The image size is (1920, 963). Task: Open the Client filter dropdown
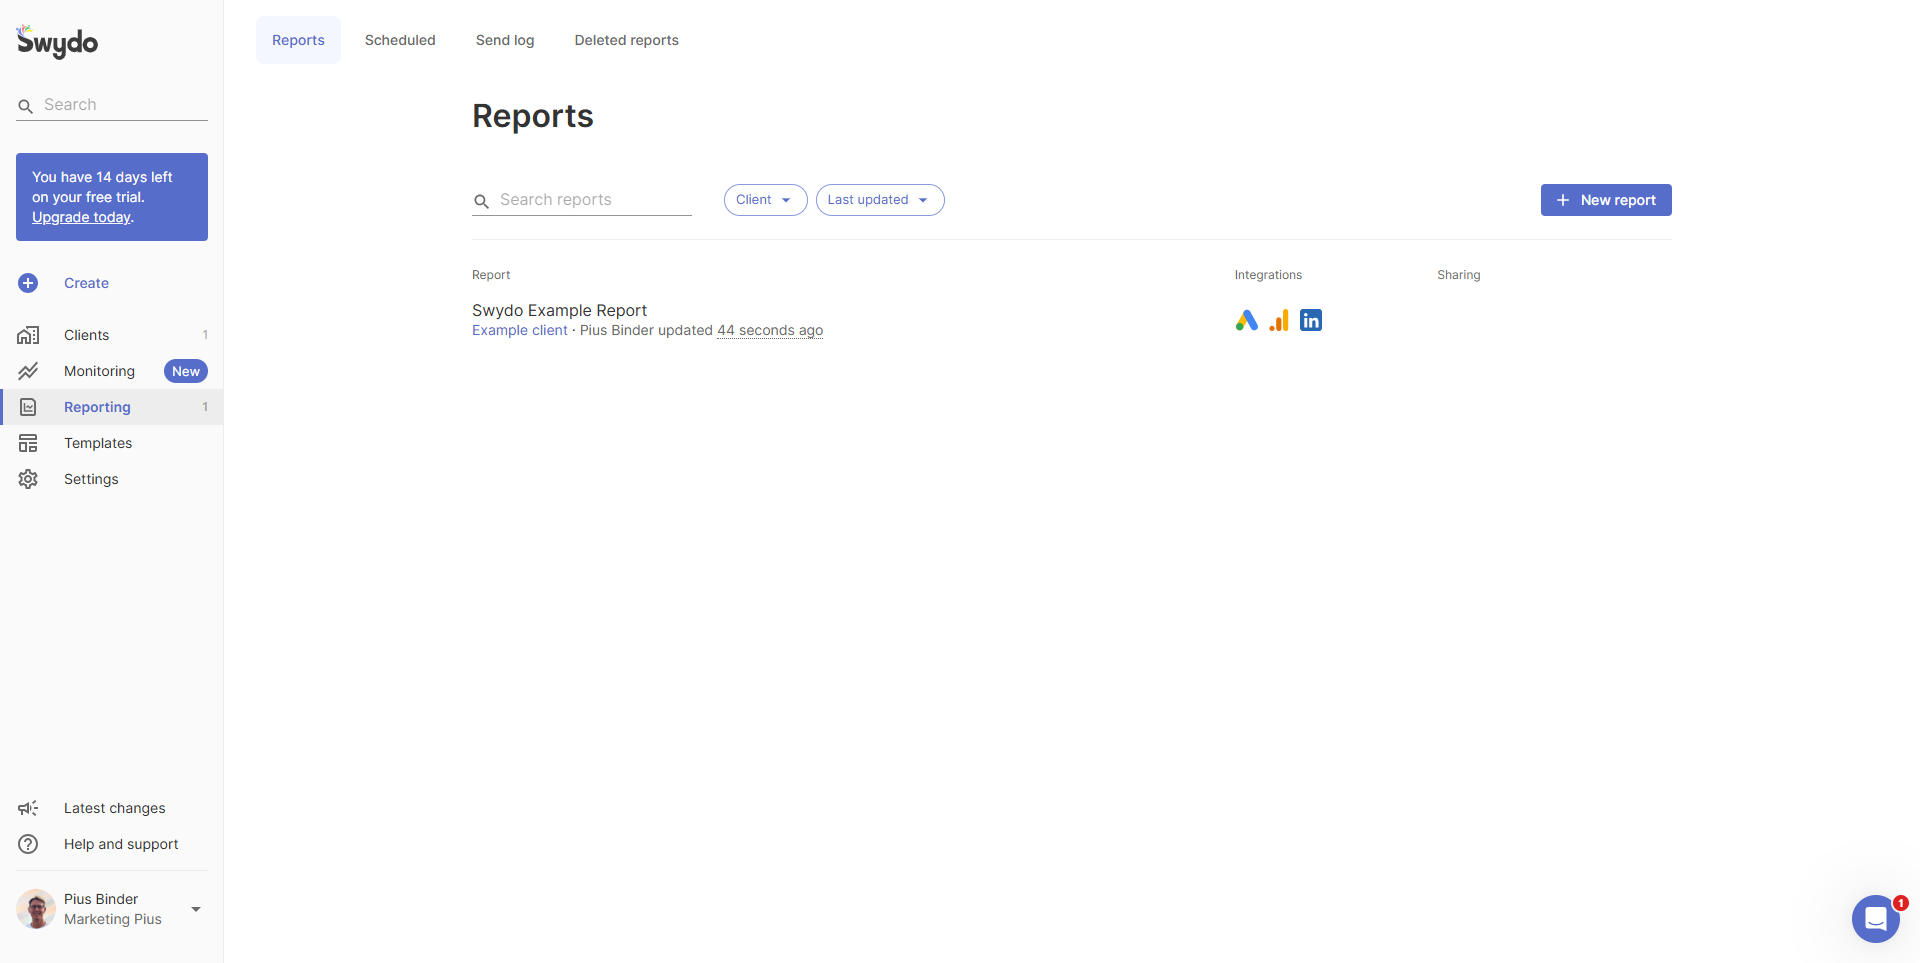point(765,200)
